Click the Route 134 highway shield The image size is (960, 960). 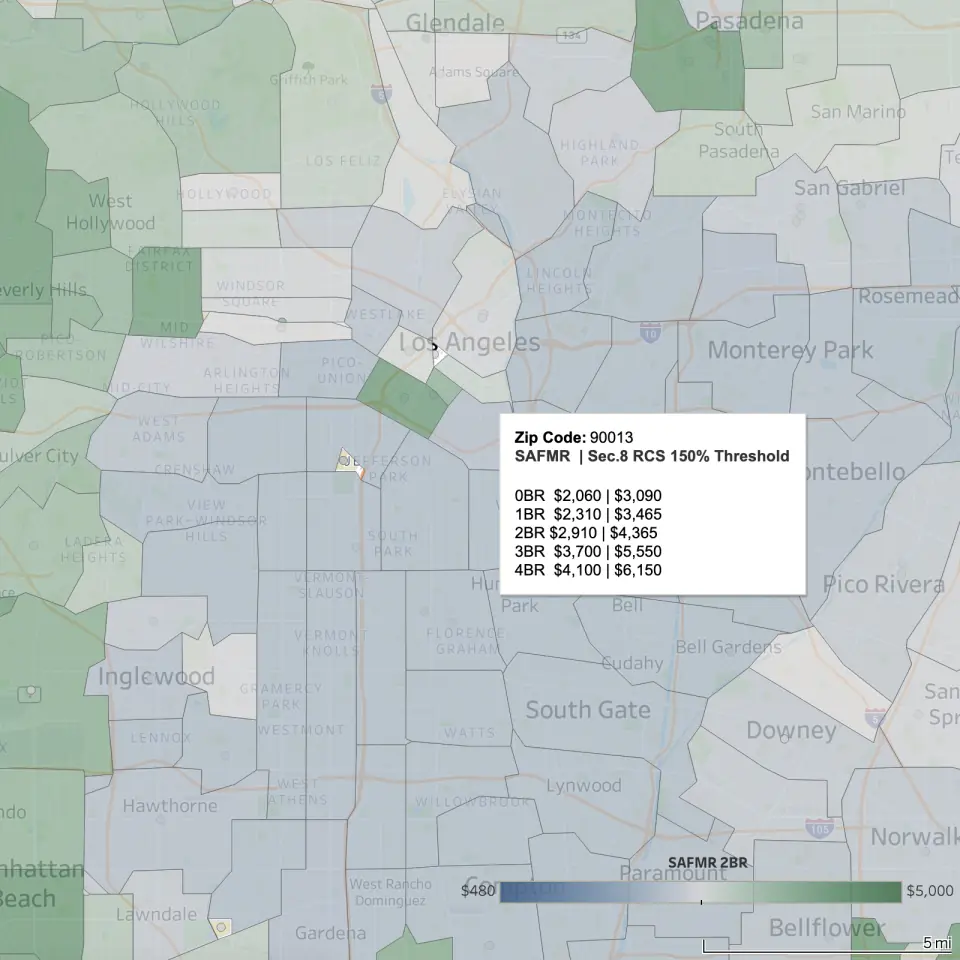click(573, 35)
